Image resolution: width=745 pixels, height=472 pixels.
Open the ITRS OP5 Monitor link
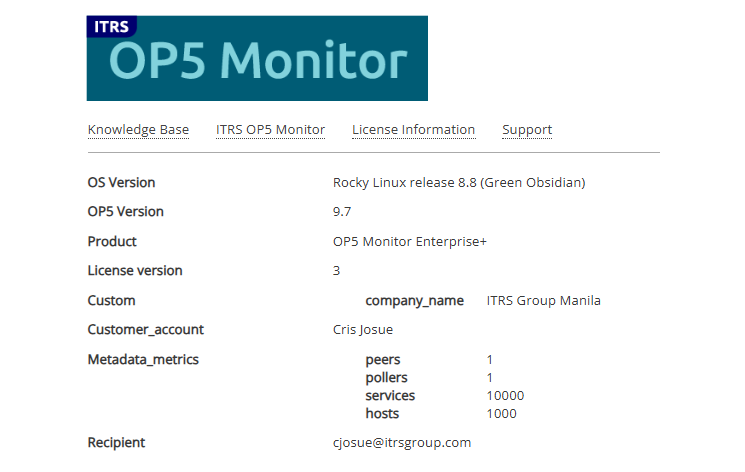[270, 130]
